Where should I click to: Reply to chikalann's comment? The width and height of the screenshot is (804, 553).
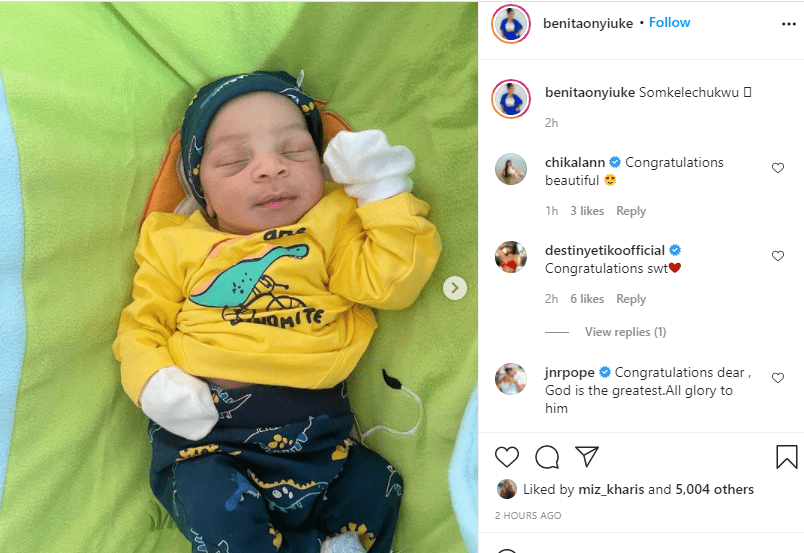631,211
